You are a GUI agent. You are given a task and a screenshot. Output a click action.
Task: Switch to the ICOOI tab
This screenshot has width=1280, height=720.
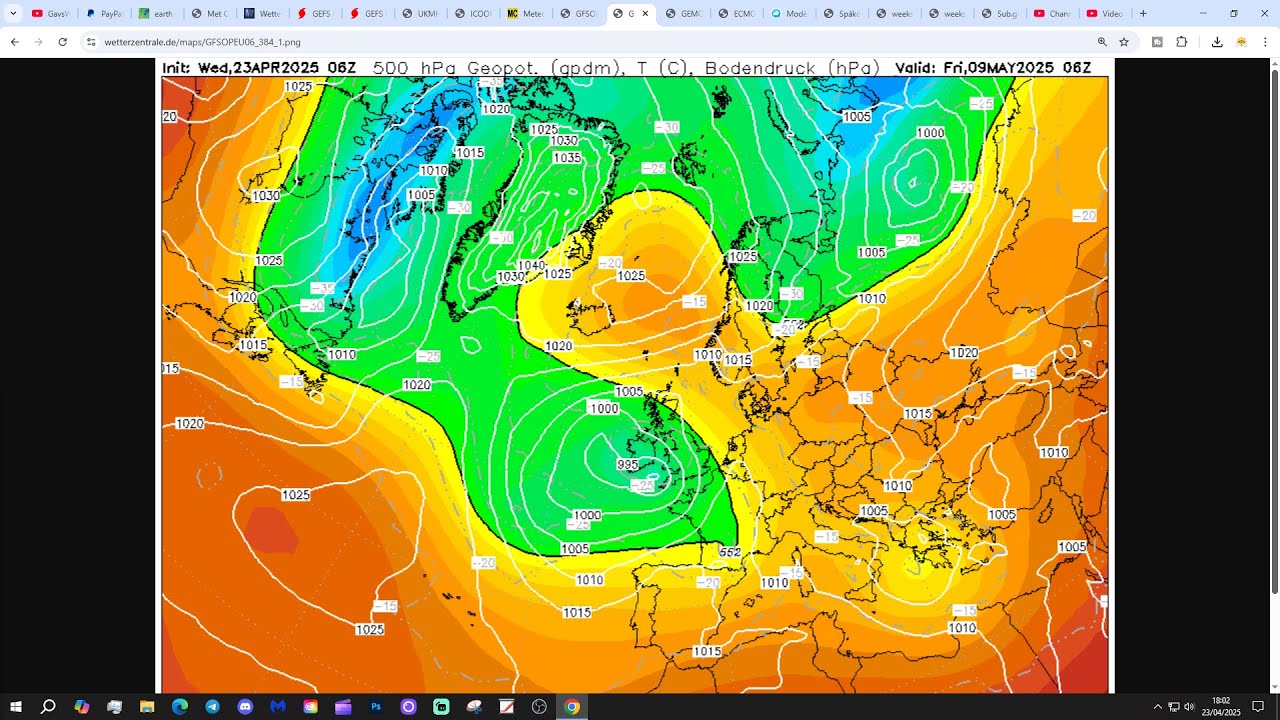pyautogui.click(x=473, y=14)
